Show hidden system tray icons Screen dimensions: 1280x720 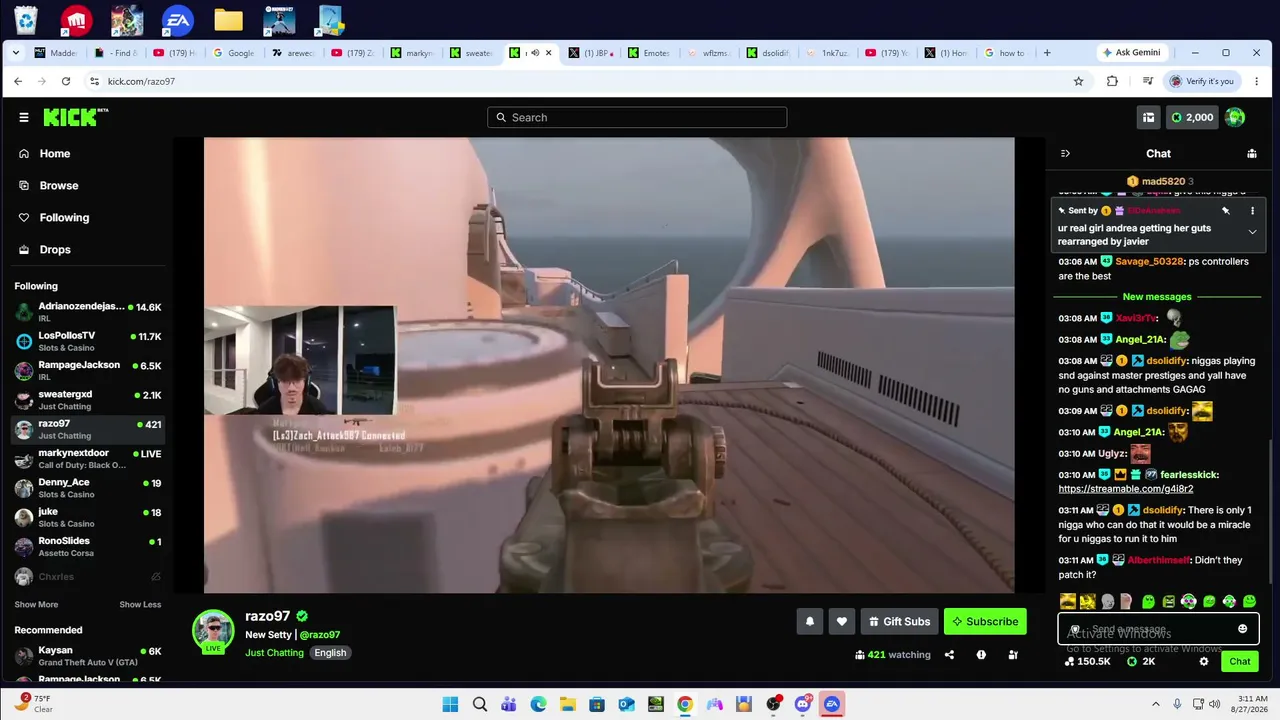[1156, 704]
